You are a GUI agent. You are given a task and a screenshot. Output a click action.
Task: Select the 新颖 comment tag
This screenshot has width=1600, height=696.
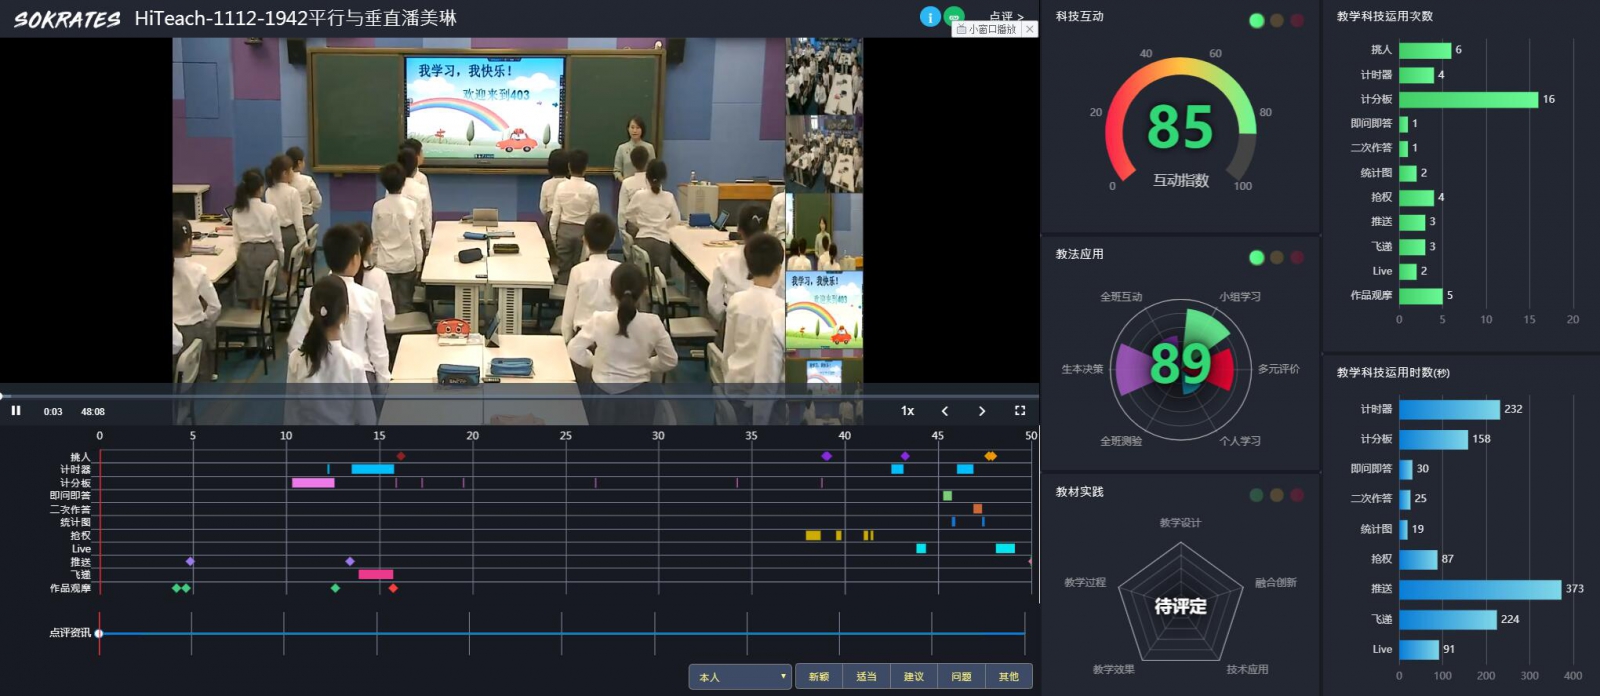819,677
